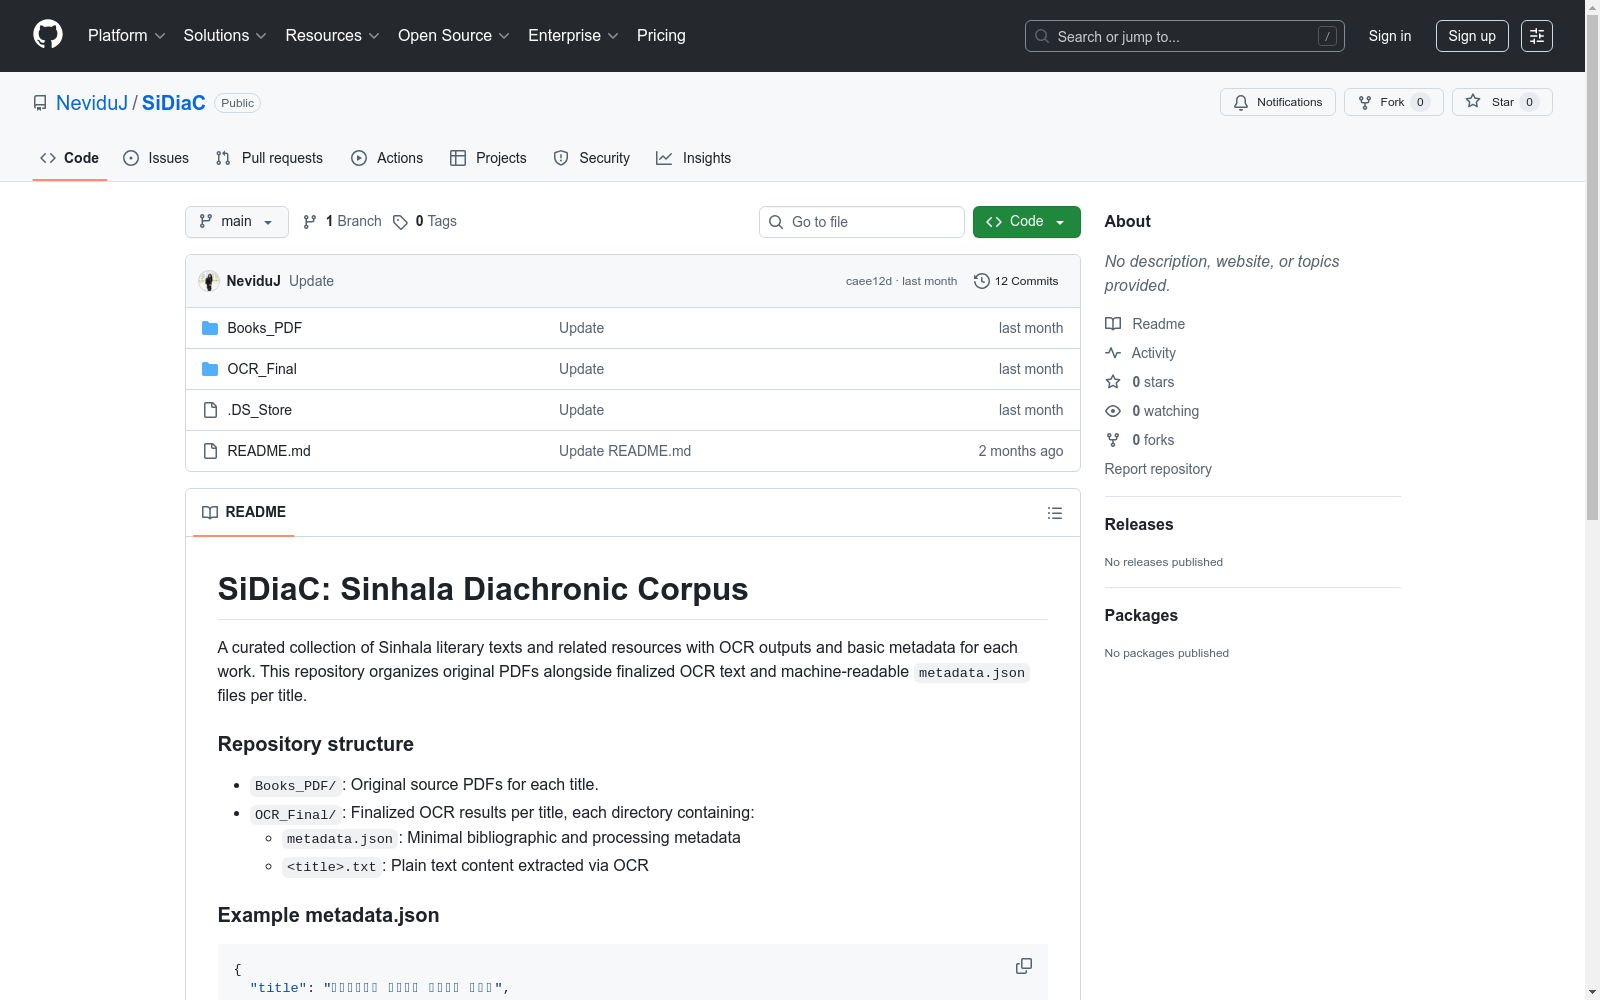
Task: Open the Packages heading link
Action: click(1141, 615)
